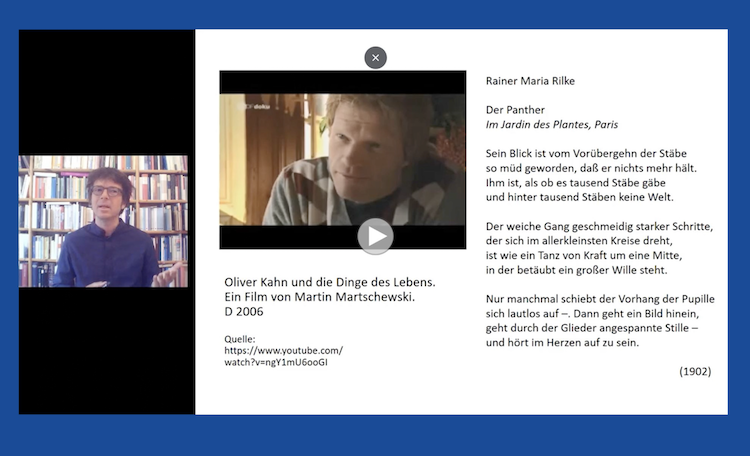Click the line in der betäubt ein großer Wille steht

[x=576, y=270]
